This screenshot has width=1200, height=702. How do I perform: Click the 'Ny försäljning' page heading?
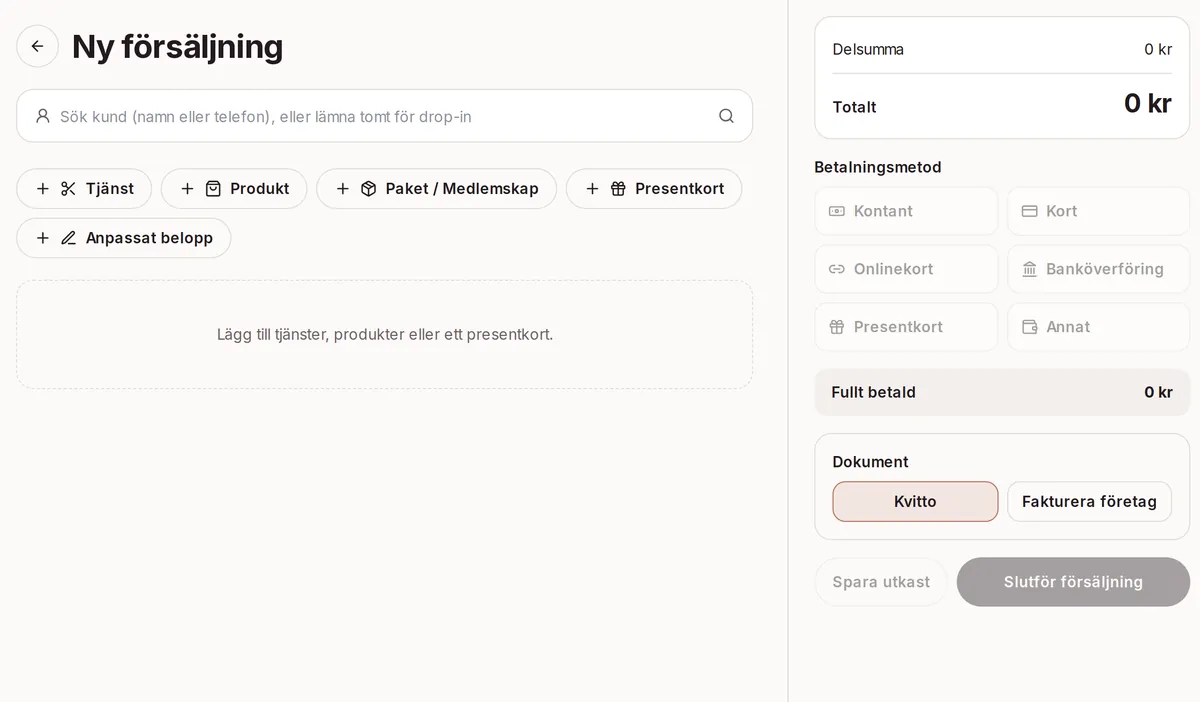click(x=177, y=46)
